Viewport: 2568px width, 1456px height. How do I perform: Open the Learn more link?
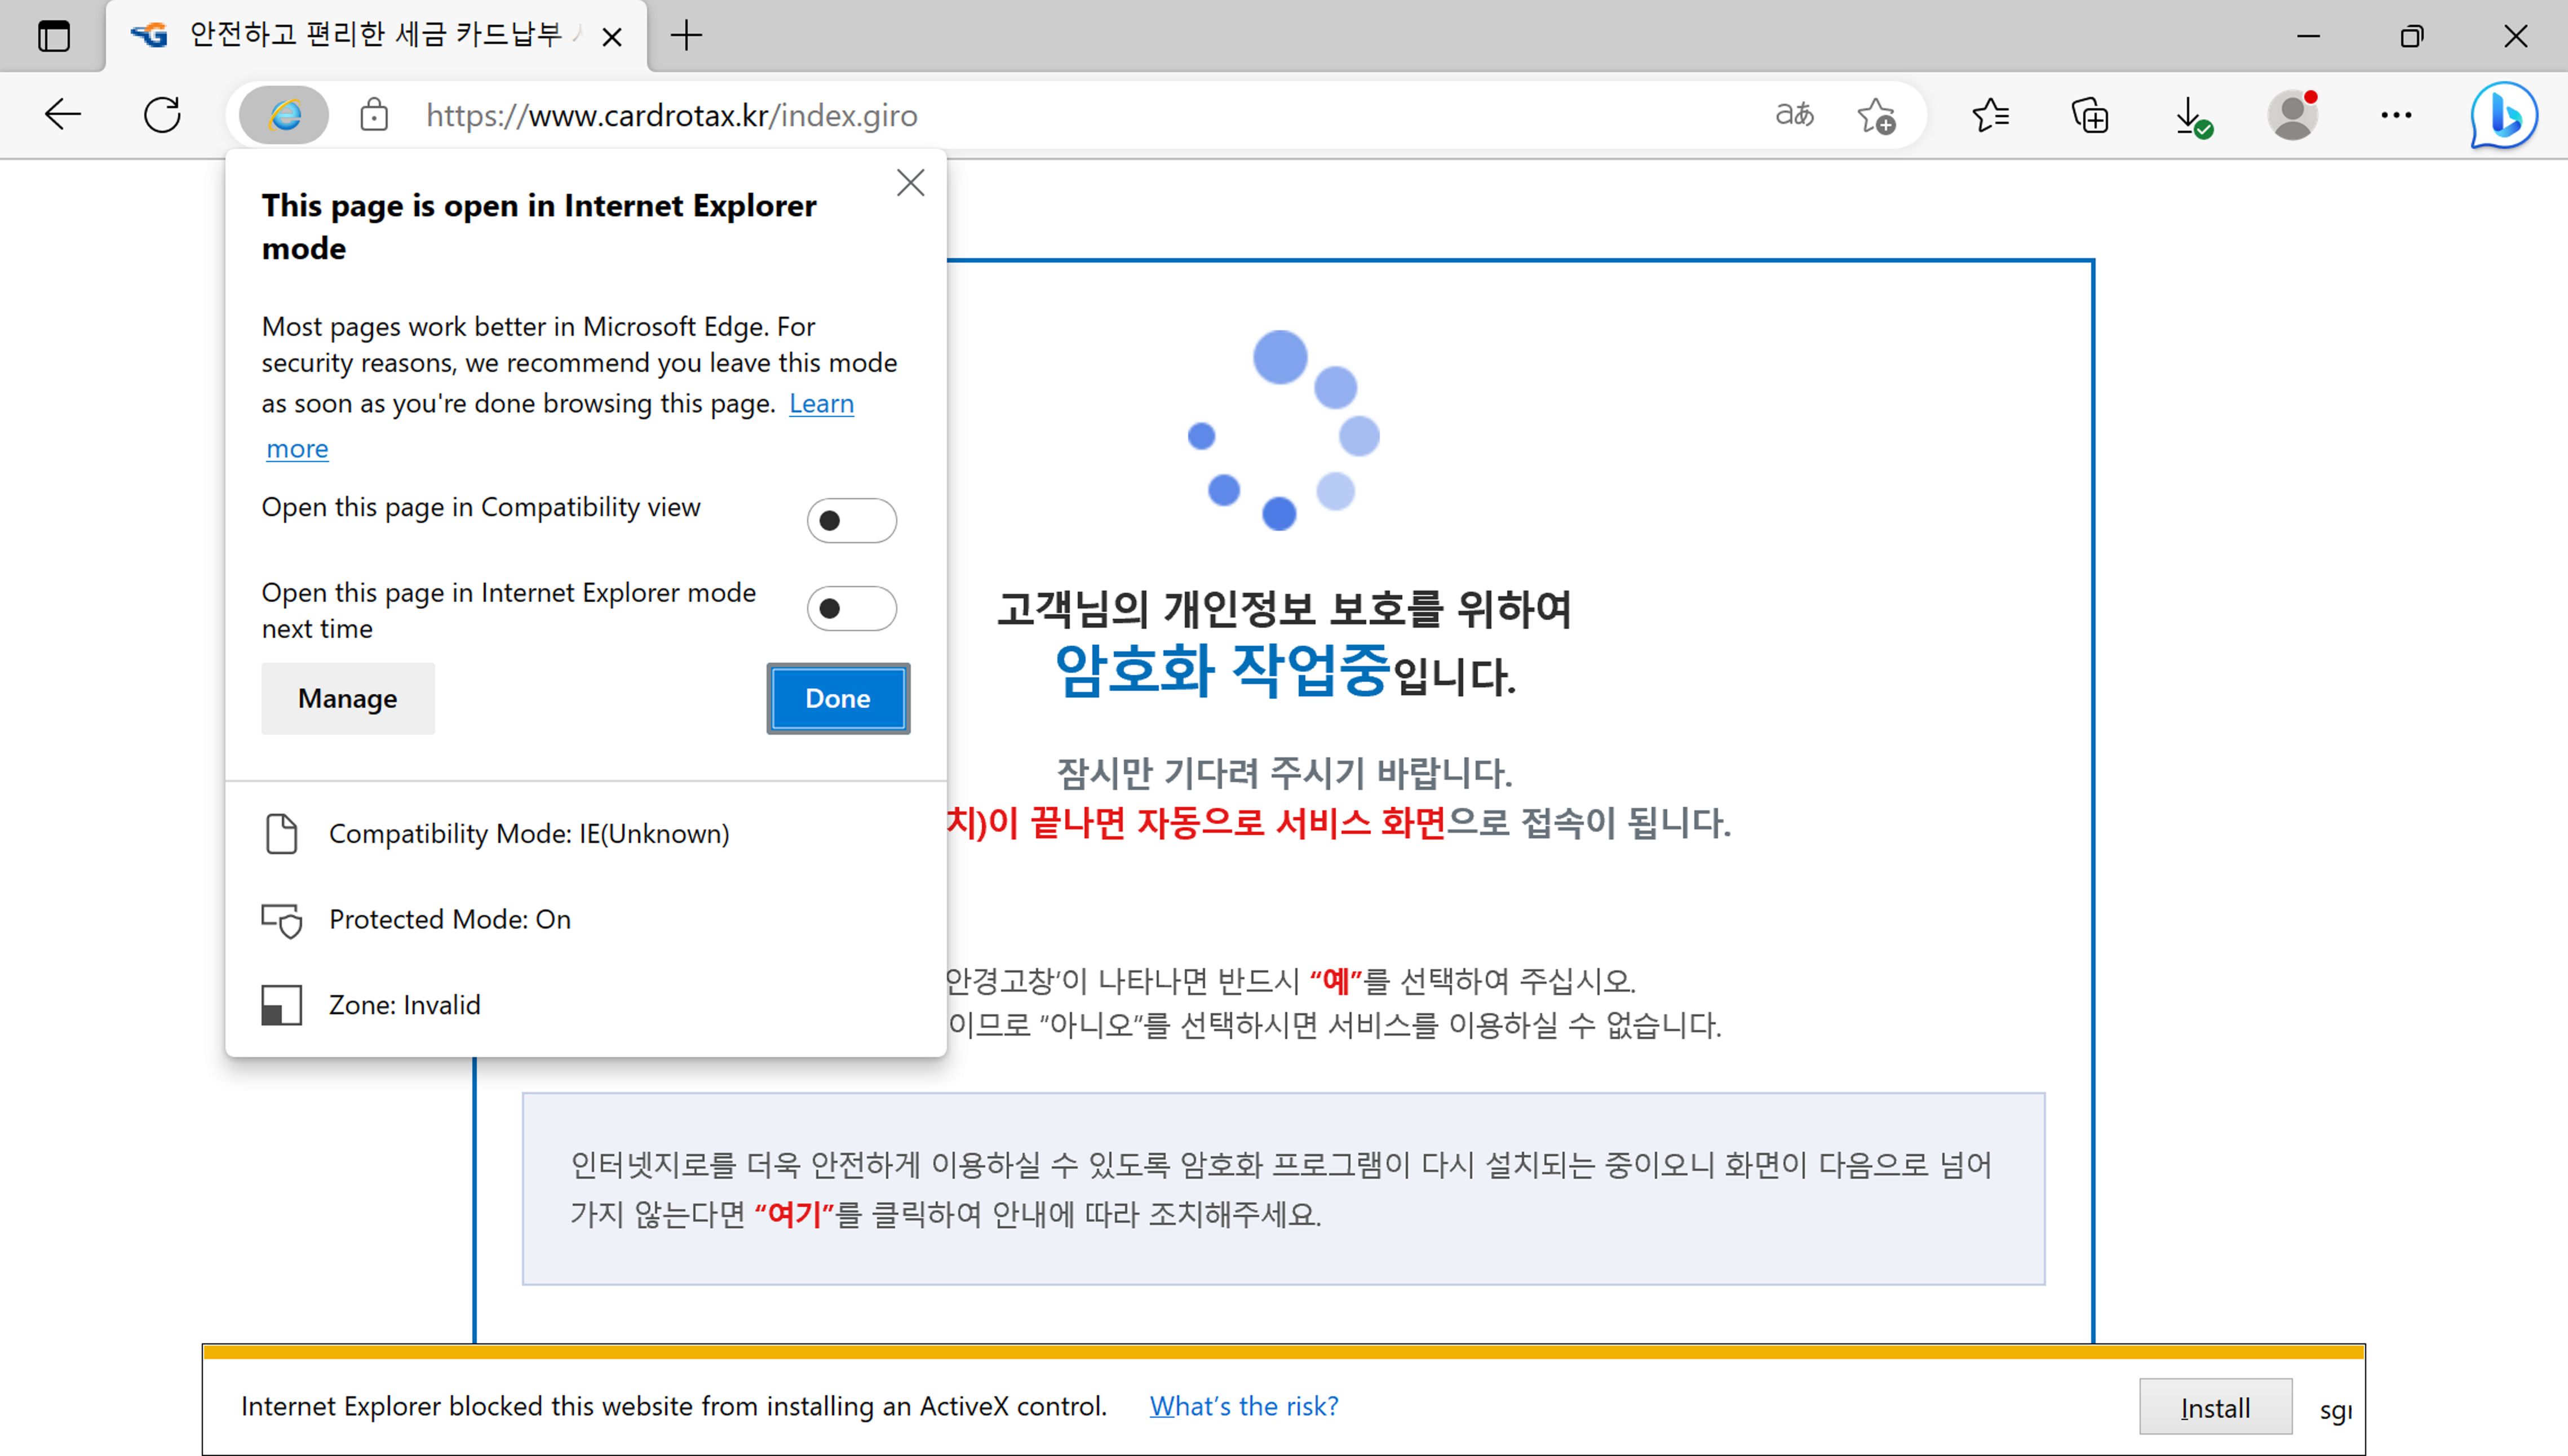pyautogui.click(x=820, y=404)
